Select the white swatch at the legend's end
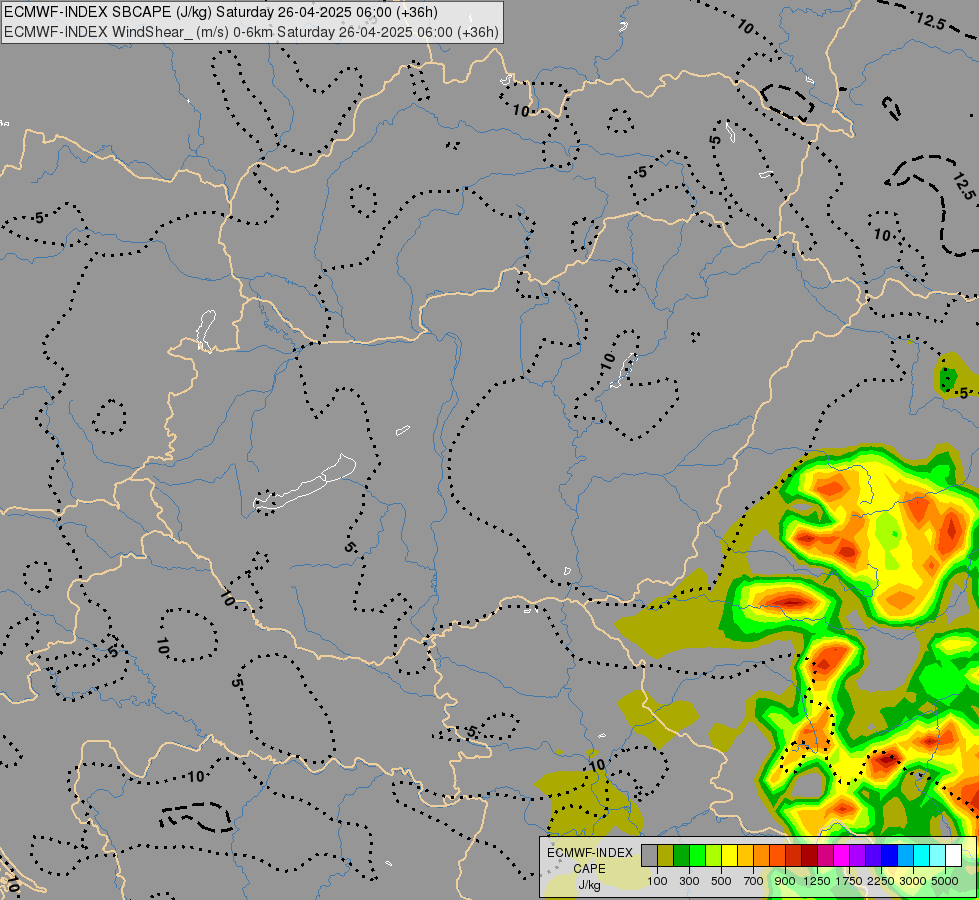This screenshot has width=979, height=900. pyautogui.click(x=953, y=855)
